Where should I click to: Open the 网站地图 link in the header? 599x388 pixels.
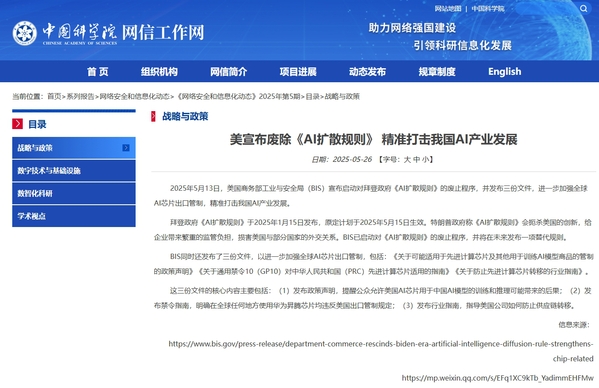[448, 8]
